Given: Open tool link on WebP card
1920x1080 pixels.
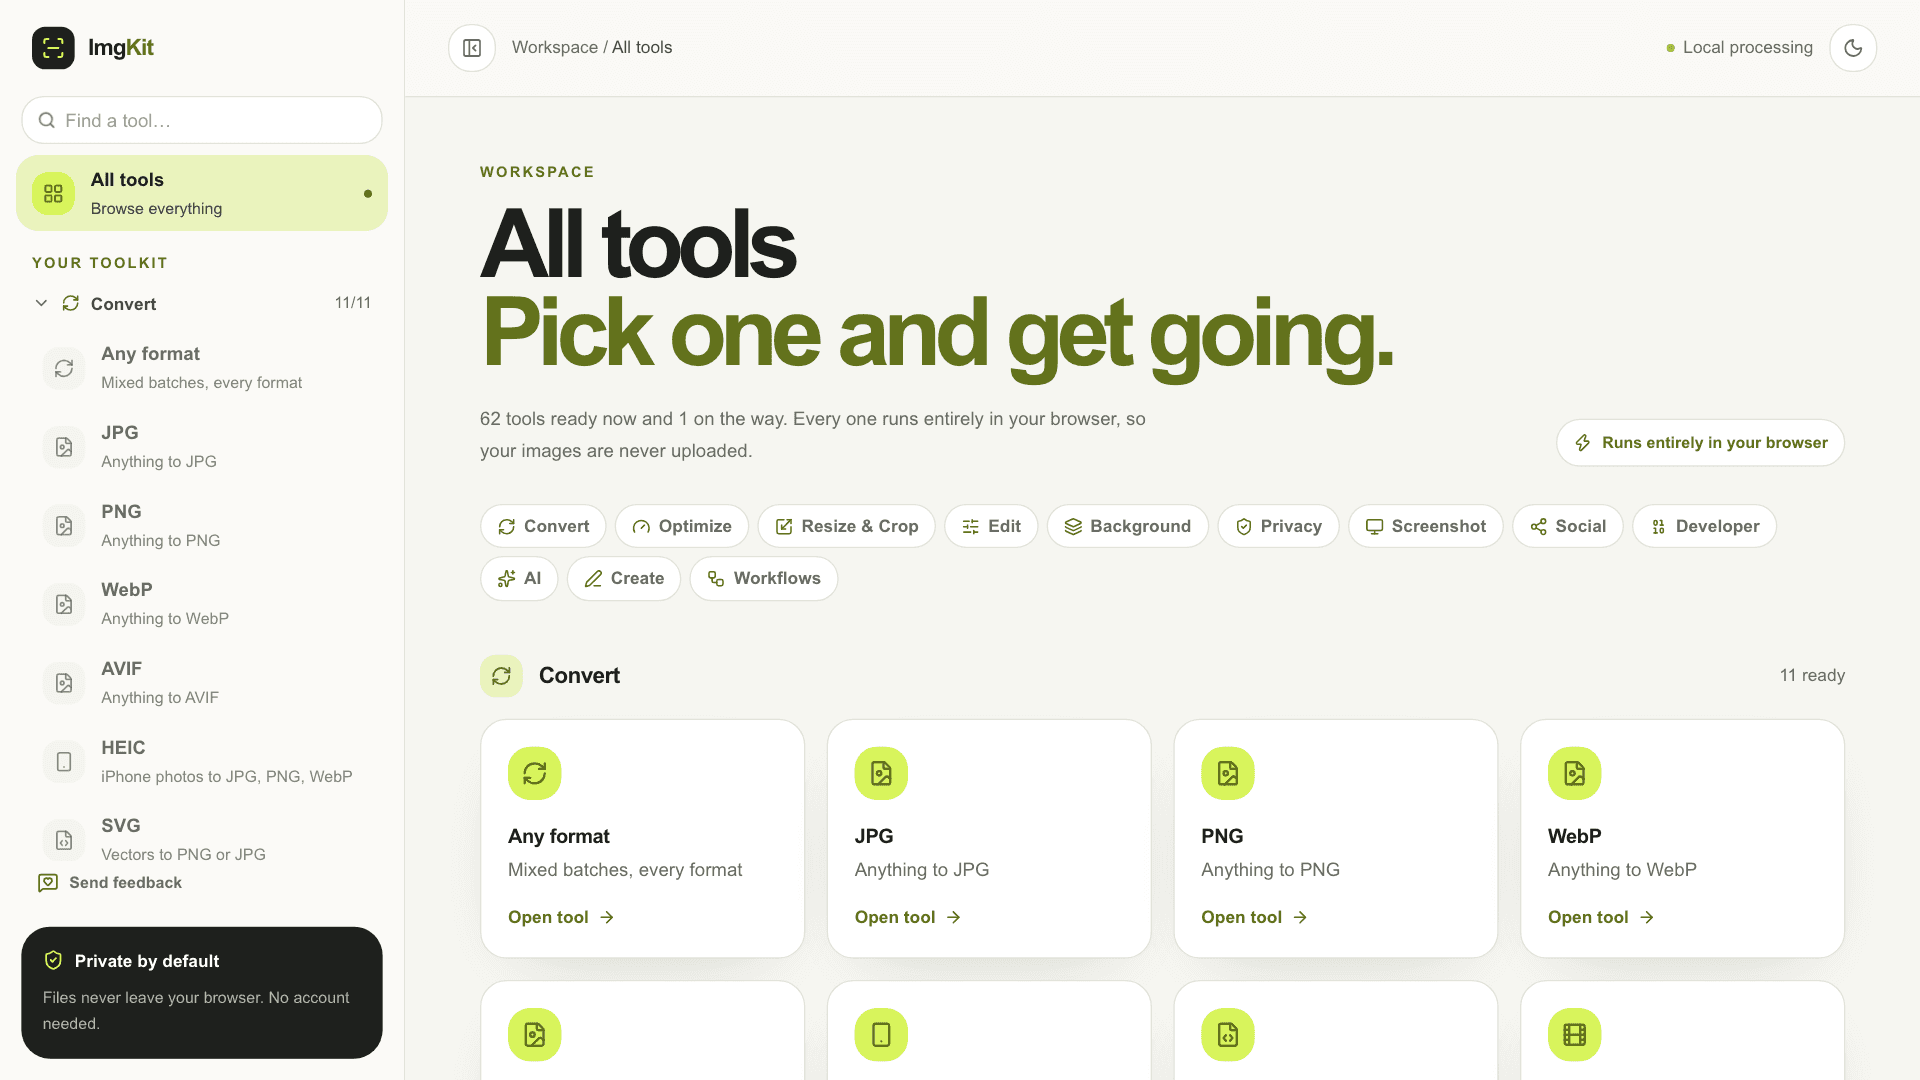Looking at the screenshot, I should (x=1601, y=917).
